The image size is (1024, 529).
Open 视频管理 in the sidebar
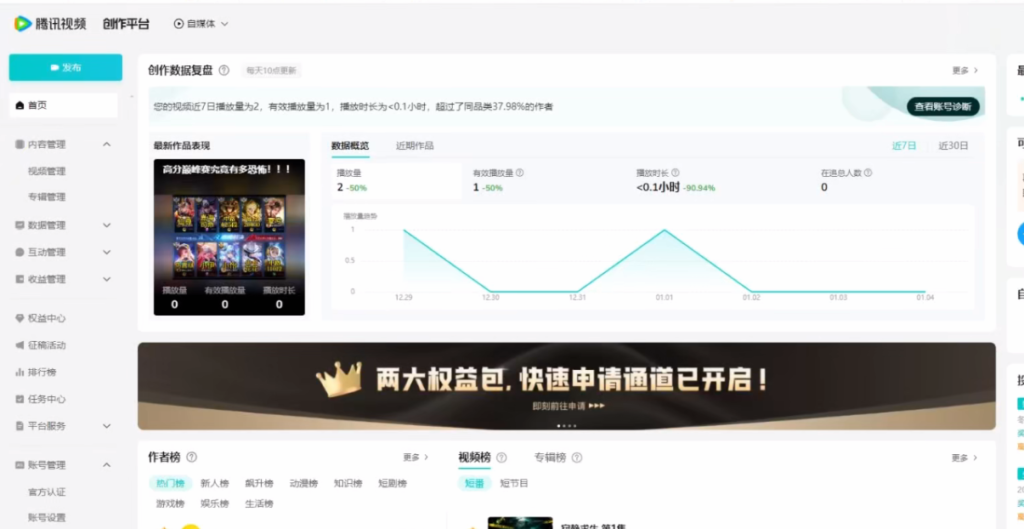pyautogui.click(x=46, y=172)
